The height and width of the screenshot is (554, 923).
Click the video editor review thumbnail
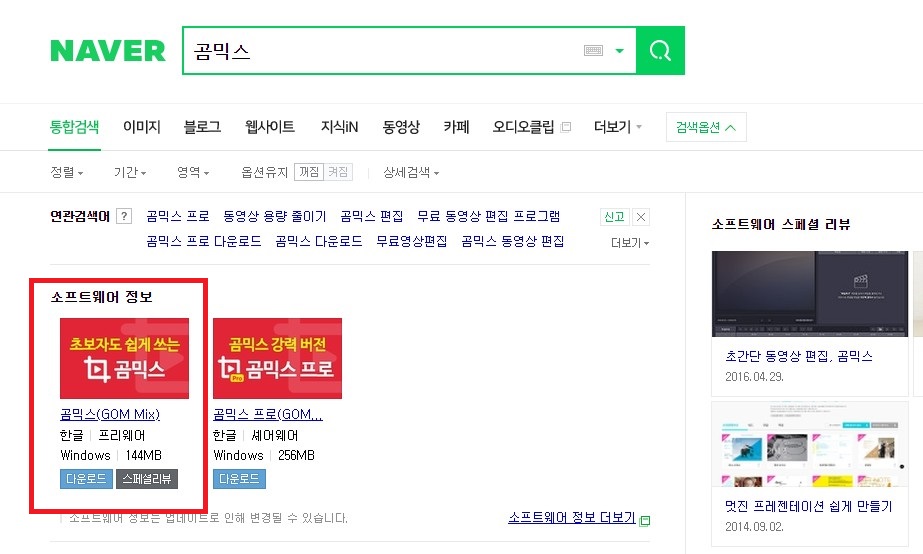pos(809,294)
